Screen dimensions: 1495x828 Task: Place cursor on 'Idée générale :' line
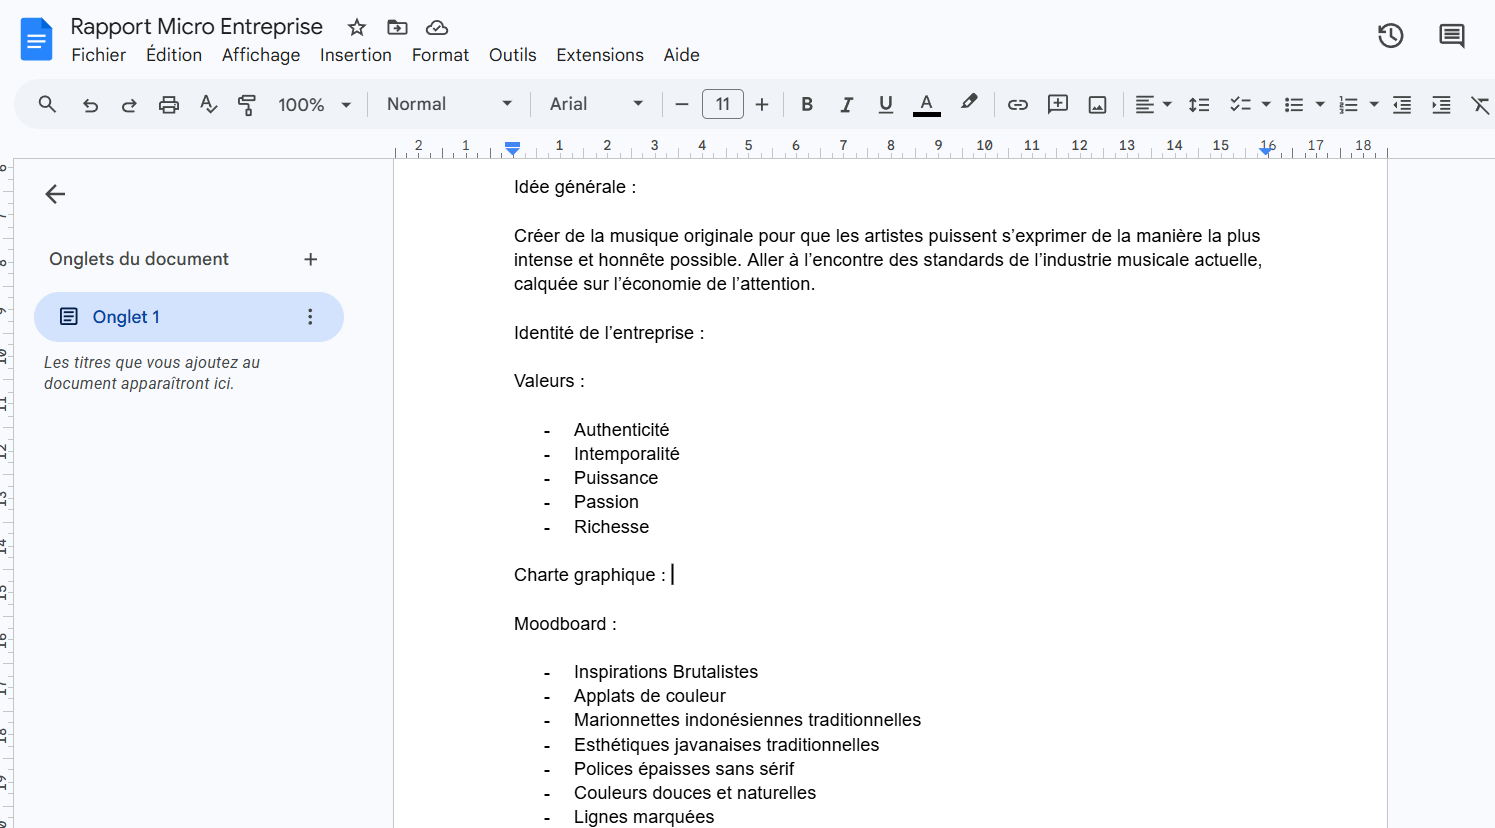click(575, 187)
